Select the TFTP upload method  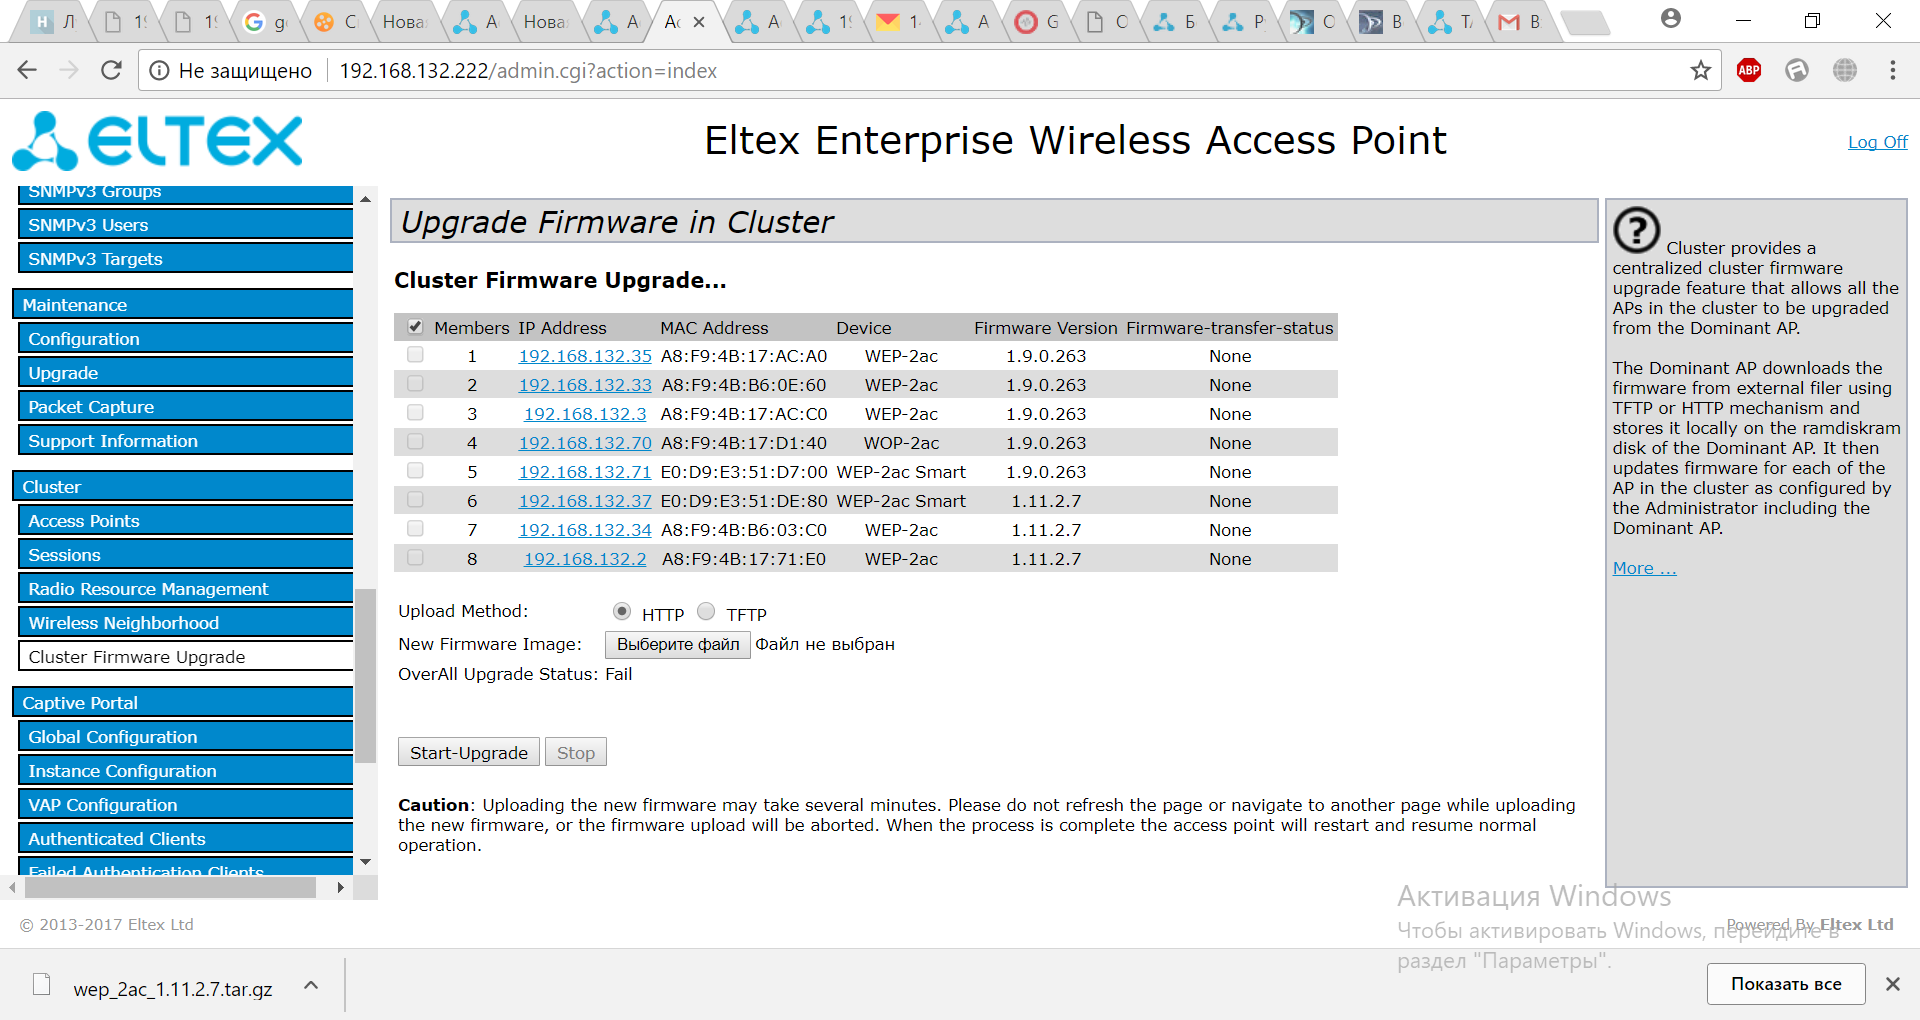click(x=706, y=611)
